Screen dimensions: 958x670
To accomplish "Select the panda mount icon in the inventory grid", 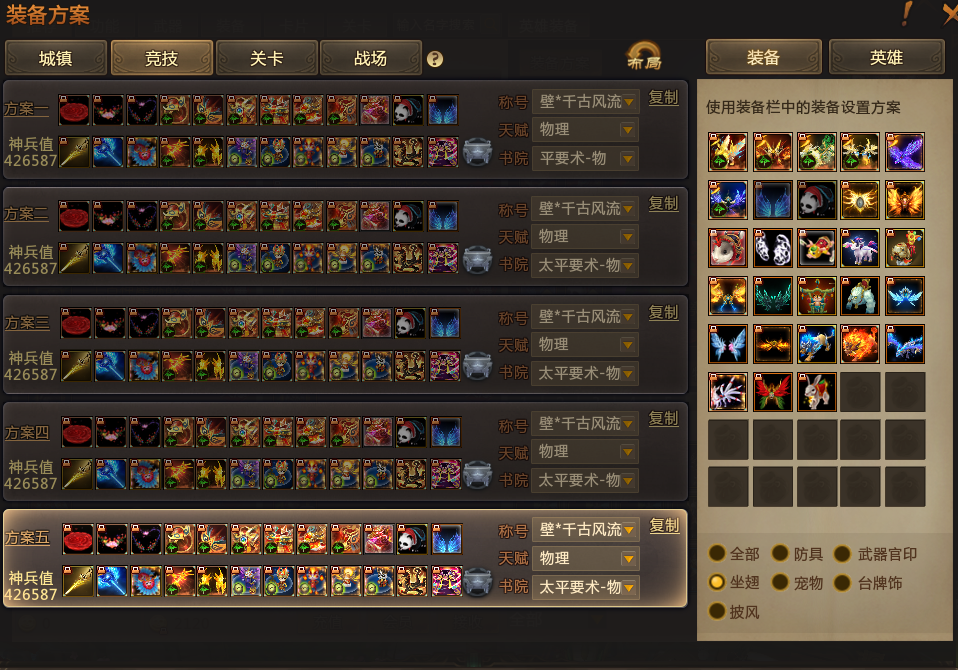I will coord(817,200).
